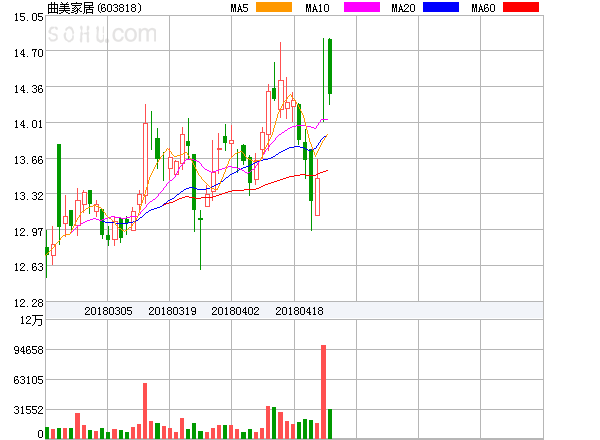Click the magenta MA10 legend swatch

pos(362,7)
